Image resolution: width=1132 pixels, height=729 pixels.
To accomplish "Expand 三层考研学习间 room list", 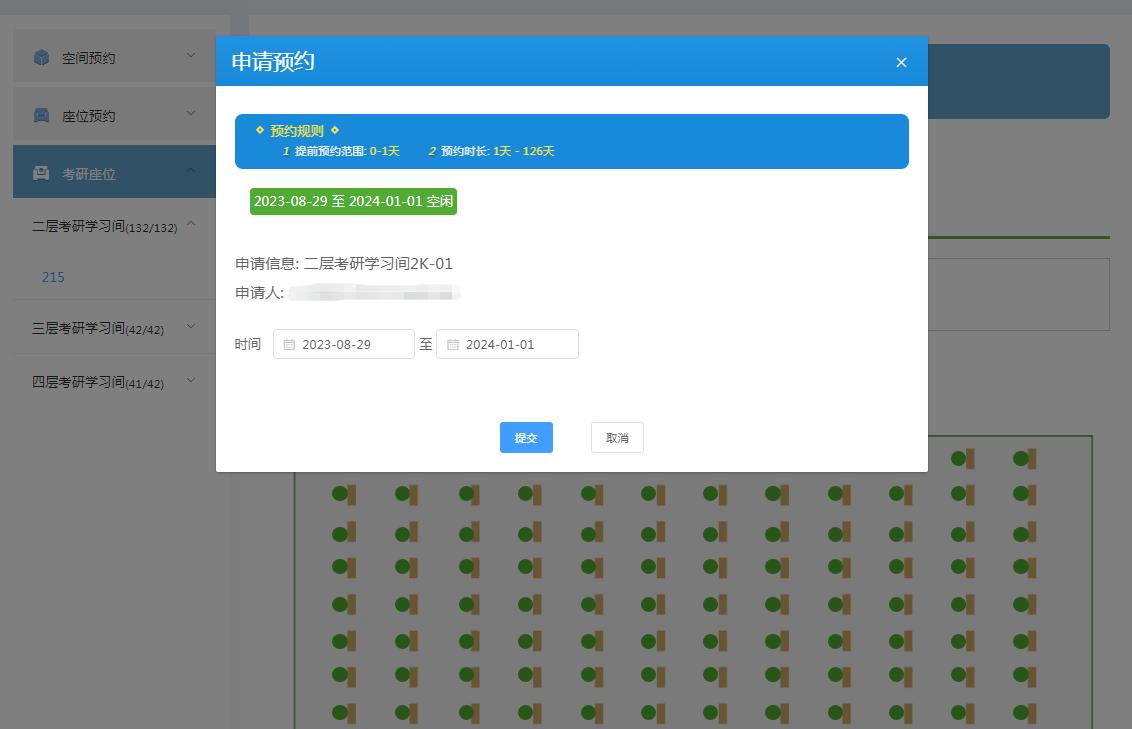I will click(192, 327).
